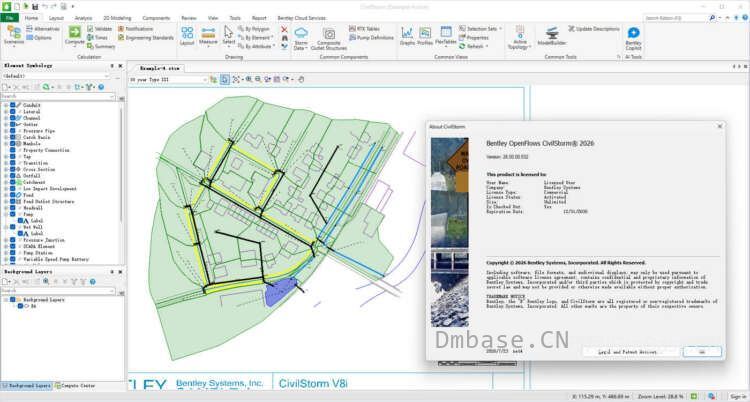Toggle the Pond Outlet Structure checkbox

[x=13, y=201]
